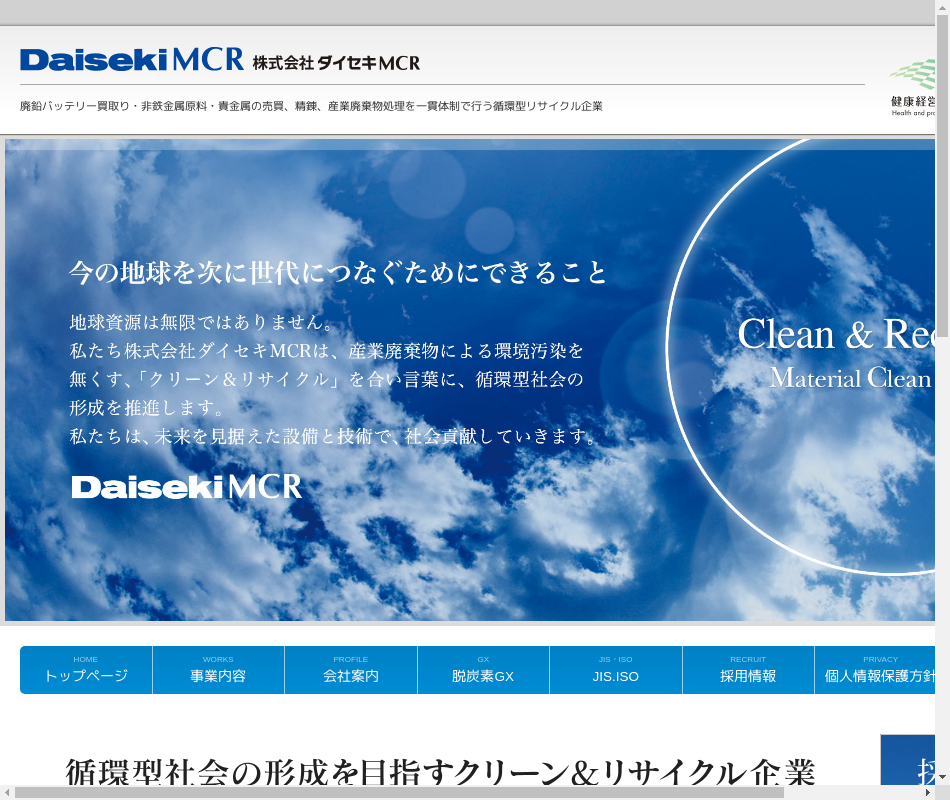Open the トップページ home menu item
Screen dimensions: 950x800
[86, 670]
